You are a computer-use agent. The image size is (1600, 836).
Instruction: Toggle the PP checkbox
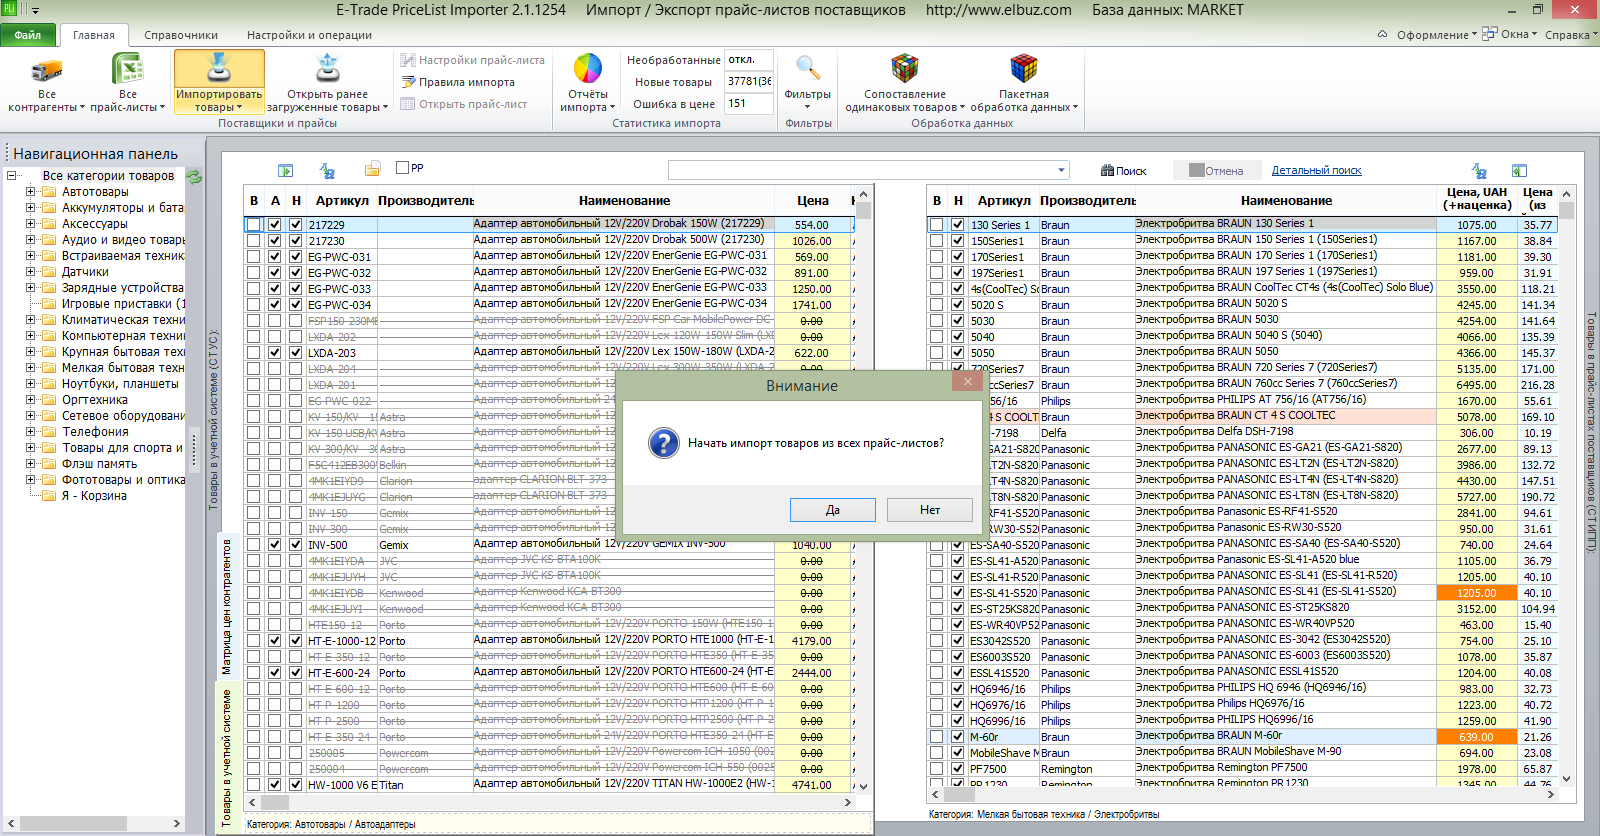[403, 167]
